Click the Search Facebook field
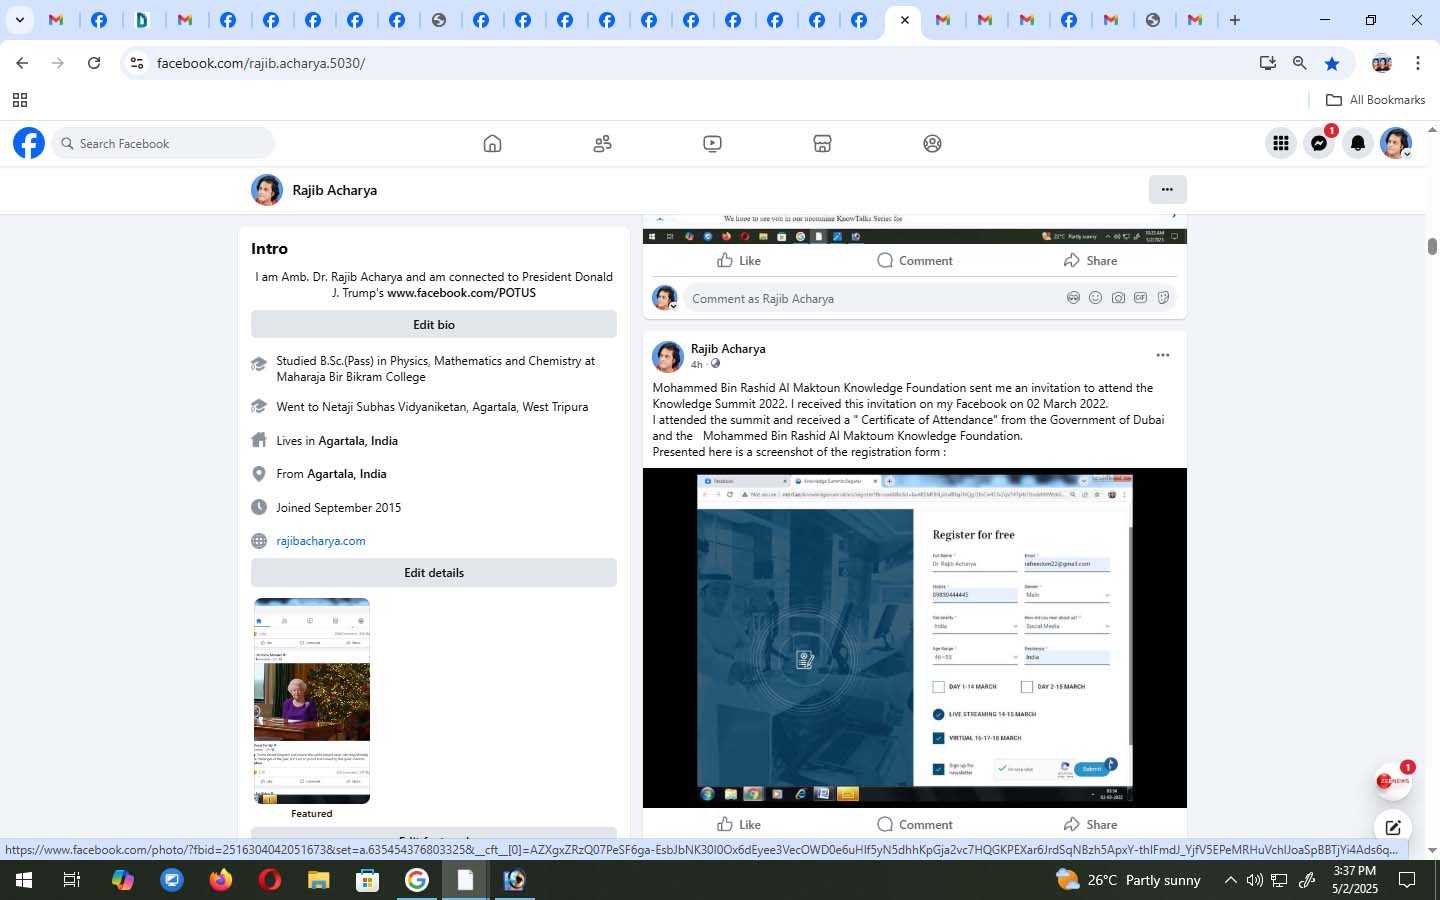The width and height of the screenshot is (1440, 900). (163, 143)
